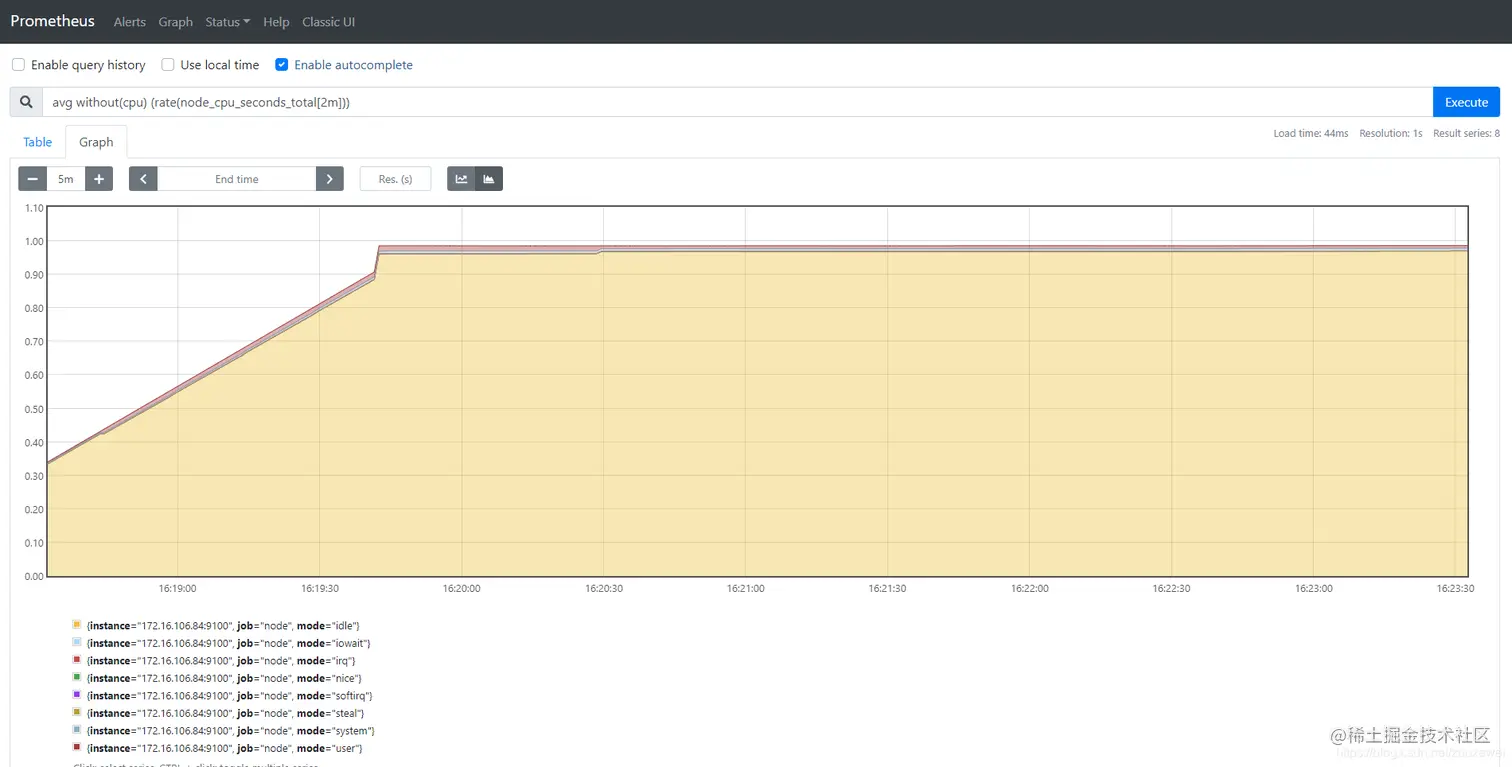Image resolution: width=1512 pixels, height=767 pixels.
Task: Go to next end time with right chevron
Action: point(330,179)
